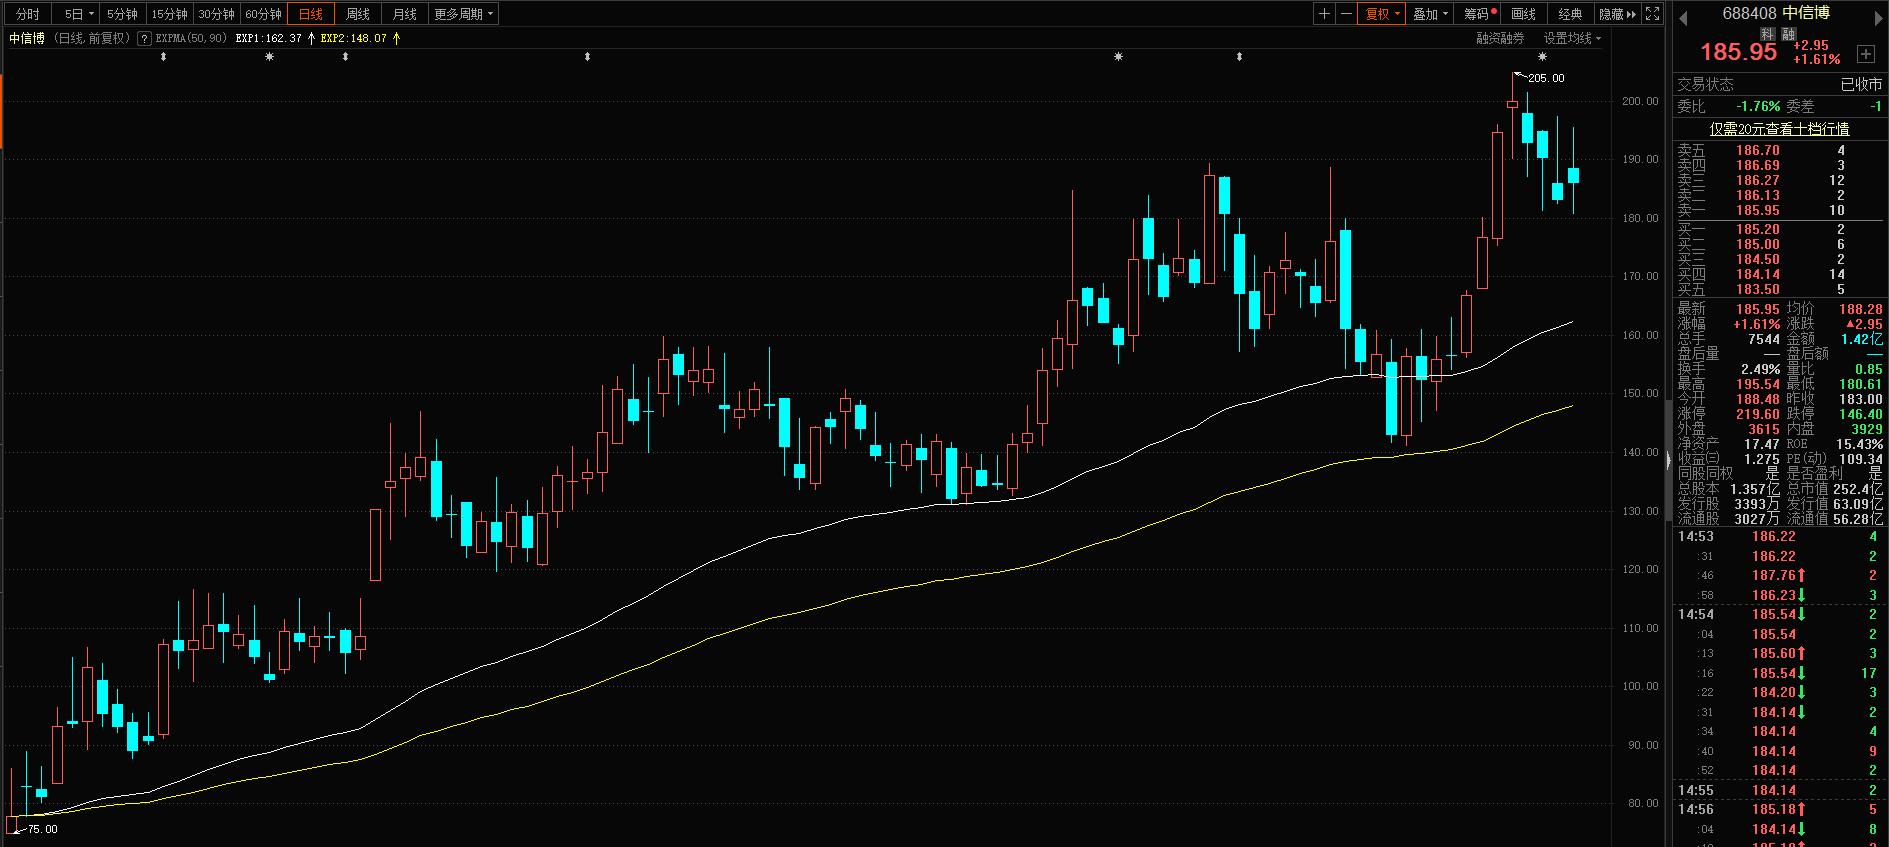The width and height of the screenshot is (1889, 847).
Task: Switch to 月线 monthly tab
Action: click(x=405, y=14)
